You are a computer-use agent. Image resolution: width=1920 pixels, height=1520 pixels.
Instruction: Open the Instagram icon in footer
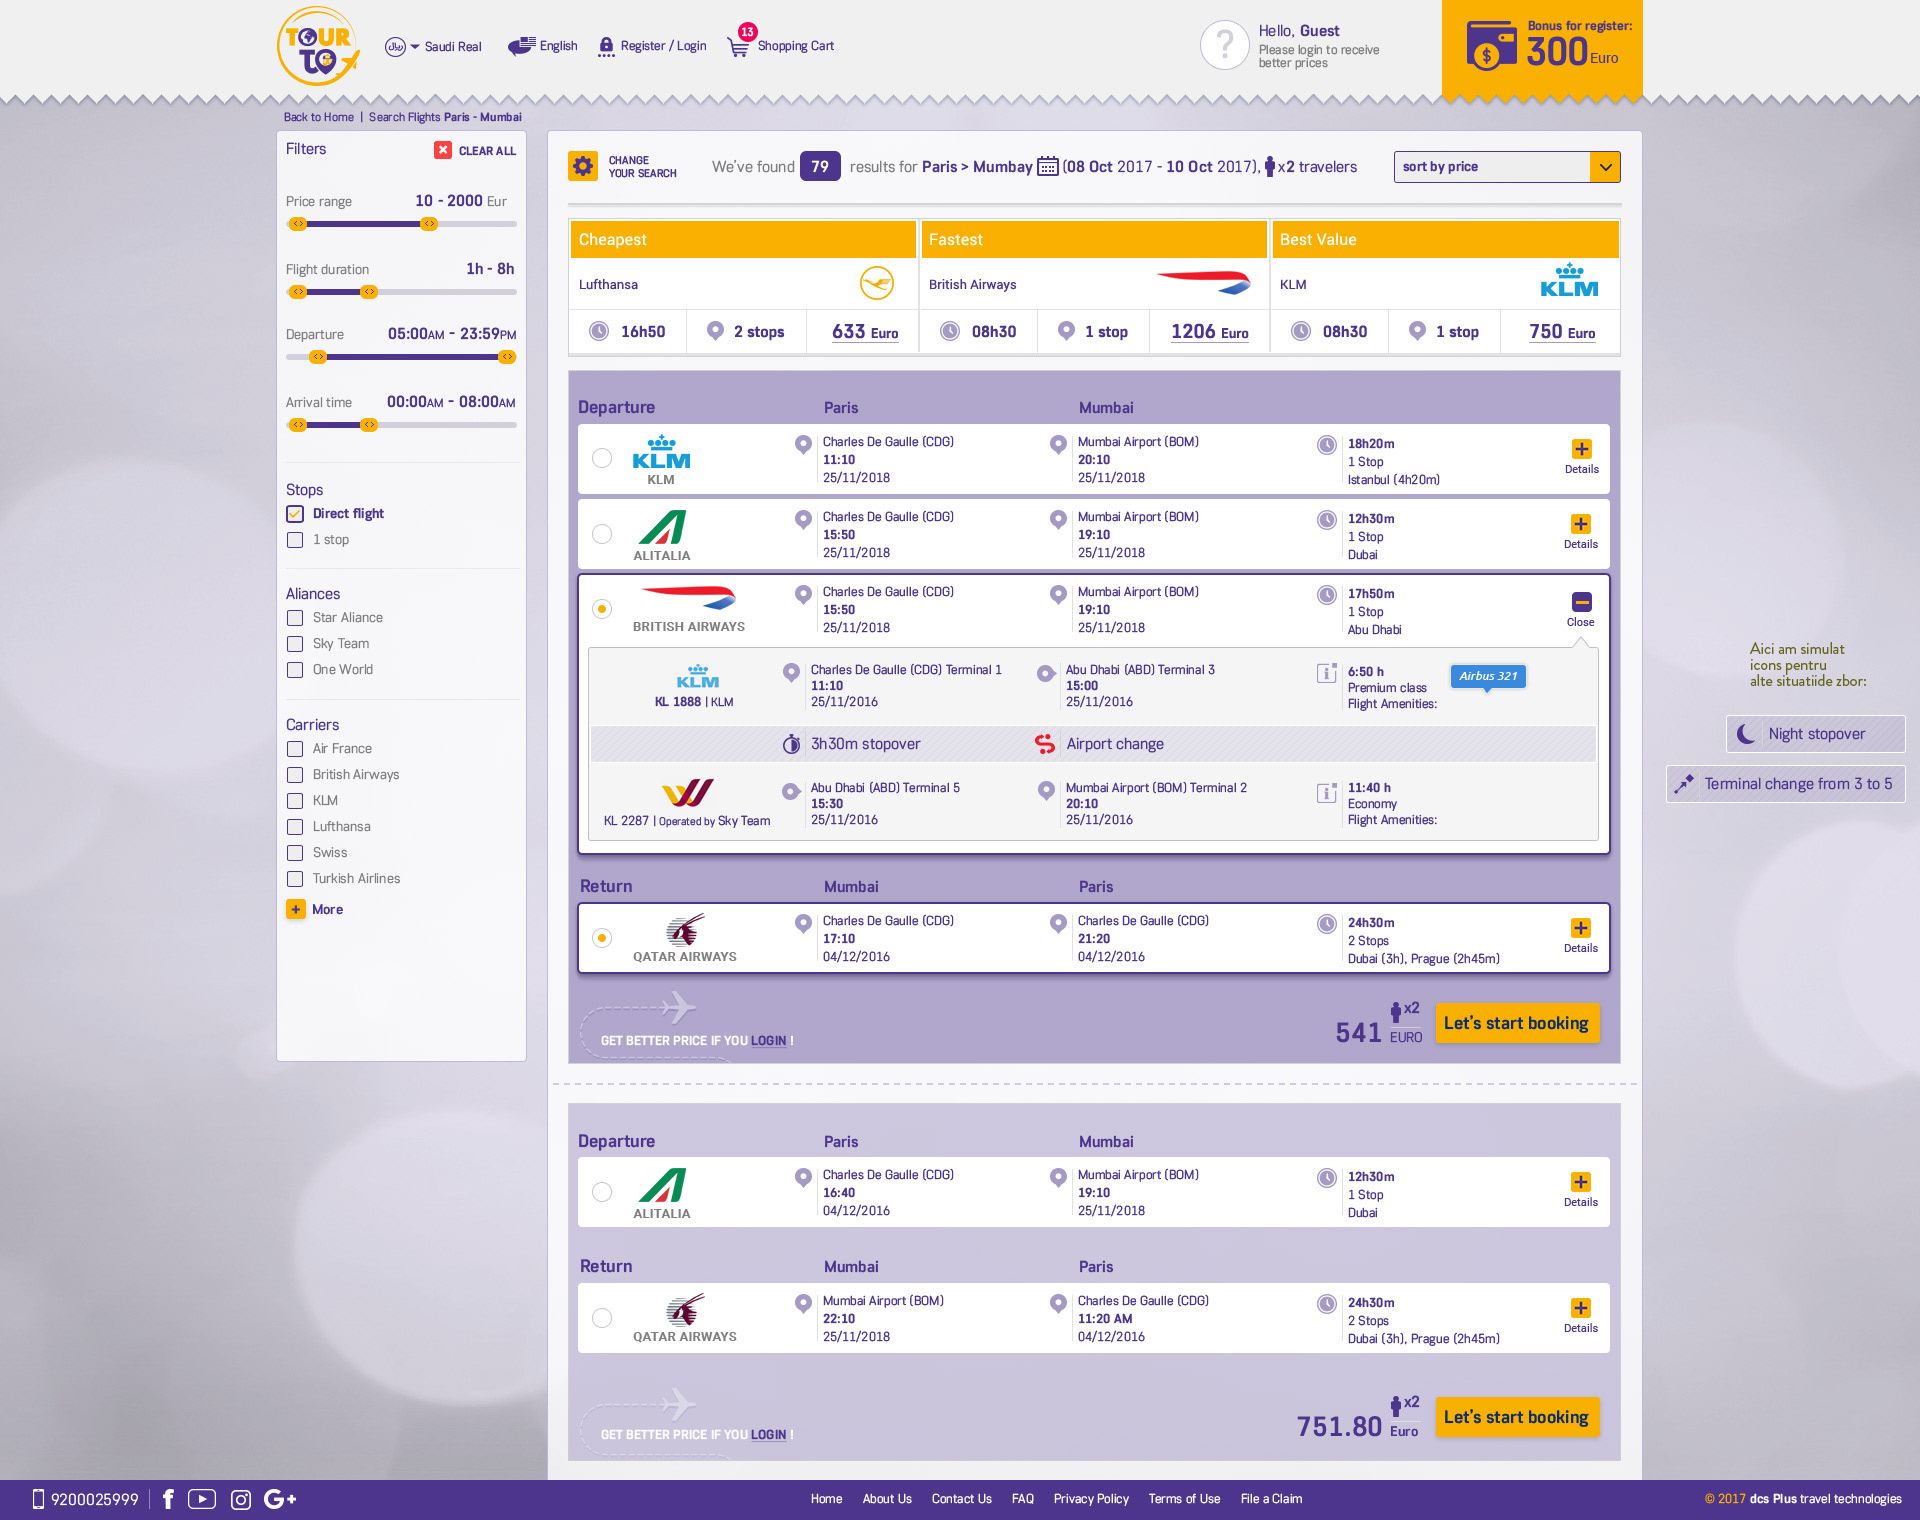[x=241, y=1499]
